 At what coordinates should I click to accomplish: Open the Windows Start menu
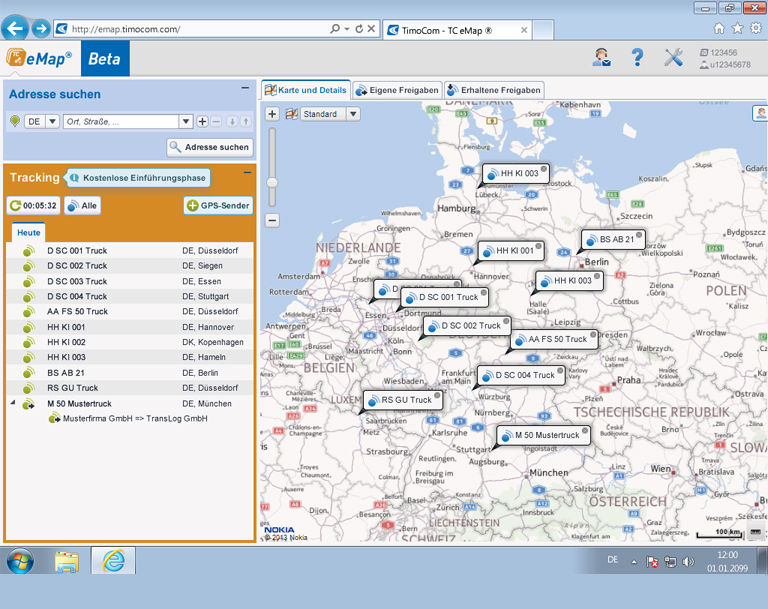[20, 560]
